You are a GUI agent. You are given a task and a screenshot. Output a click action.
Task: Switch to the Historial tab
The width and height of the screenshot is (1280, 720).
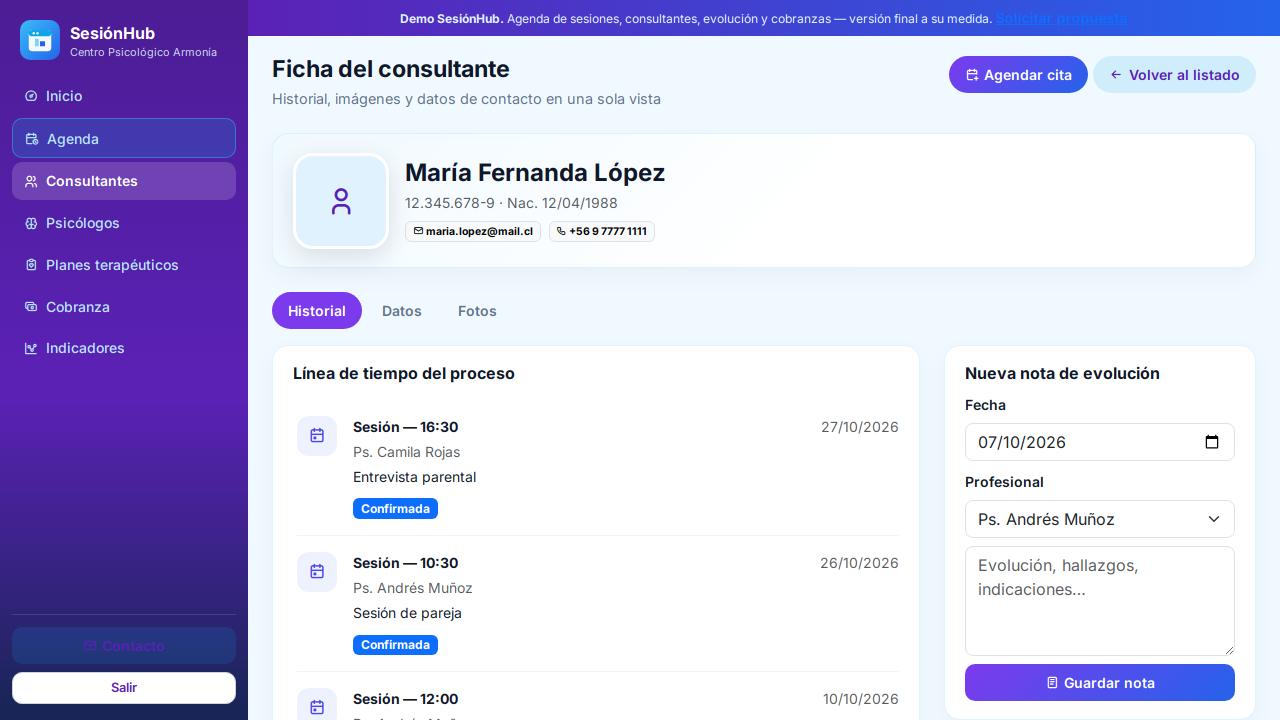click(317, 311)
